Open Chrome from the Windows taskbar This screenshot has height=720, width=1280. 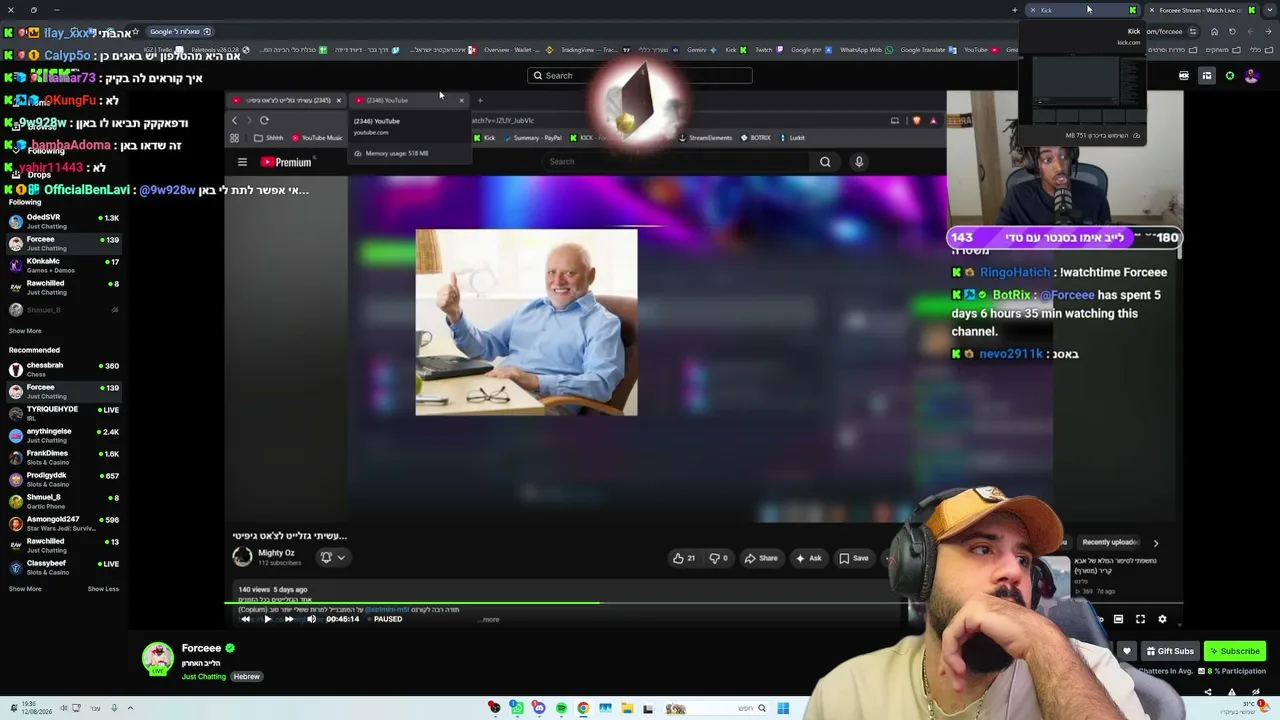coord(583,709)
